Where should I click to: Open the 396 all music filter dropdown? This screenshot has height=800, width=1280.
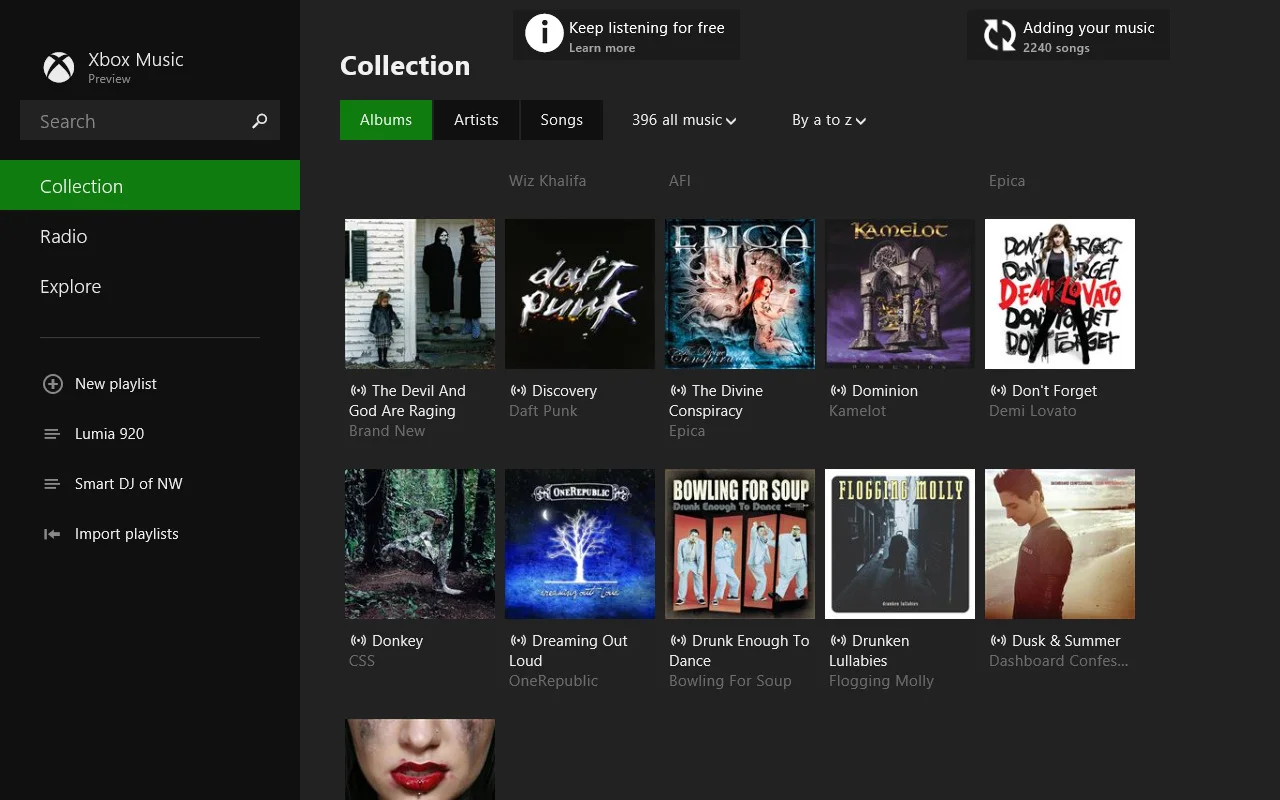(683, 119)
